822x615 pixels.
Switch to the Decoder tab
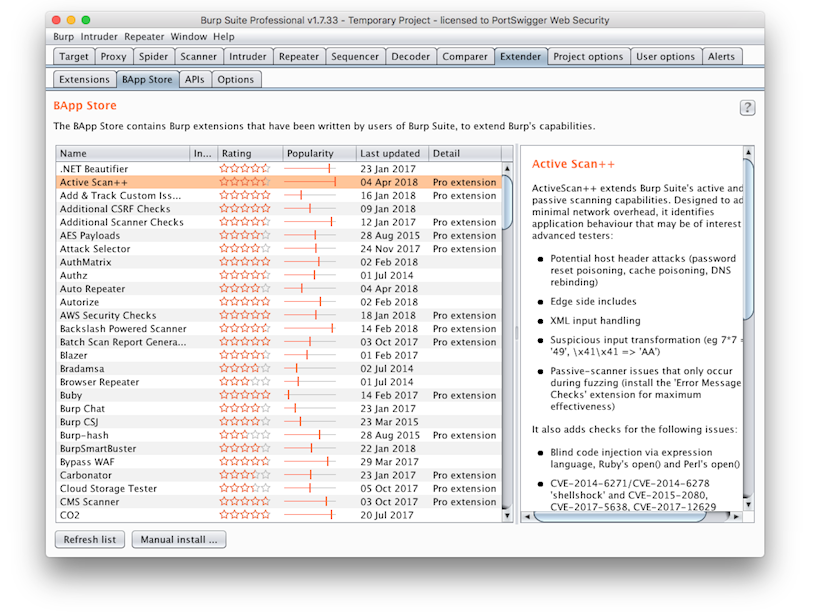tap(410, 57)
